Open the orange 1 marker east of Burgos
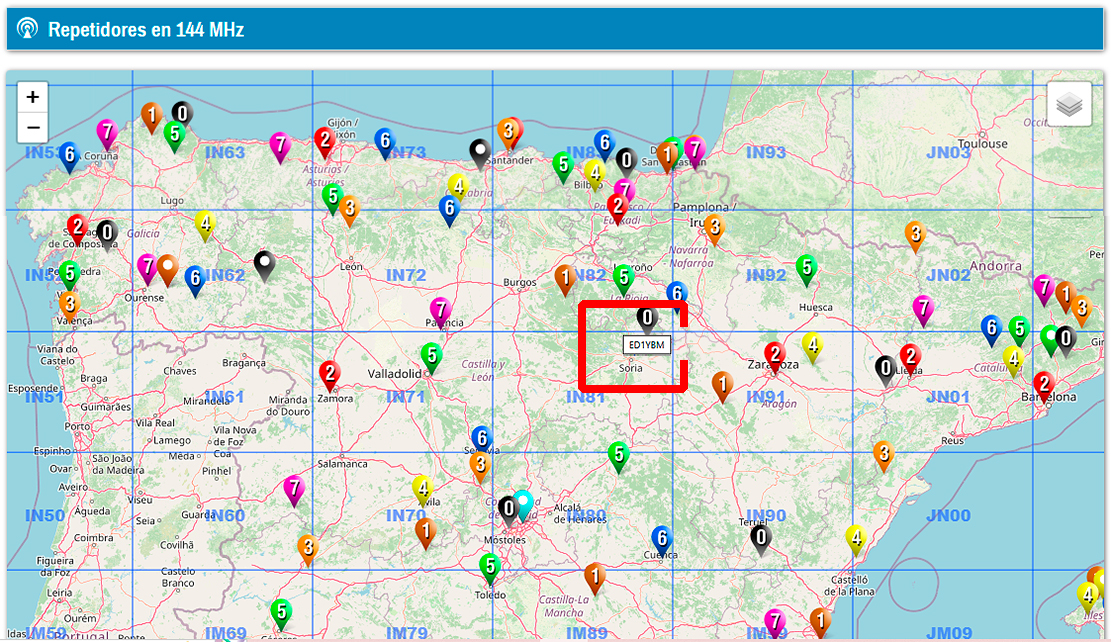 [x=565, y=278]
